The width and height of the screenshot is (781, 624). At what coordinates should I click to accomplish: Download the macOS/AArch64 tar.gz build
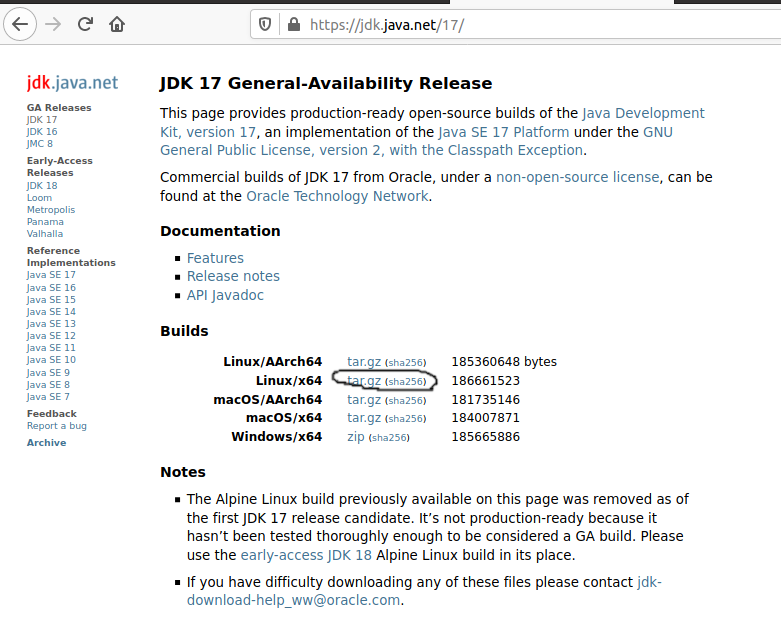pos(364,400)
